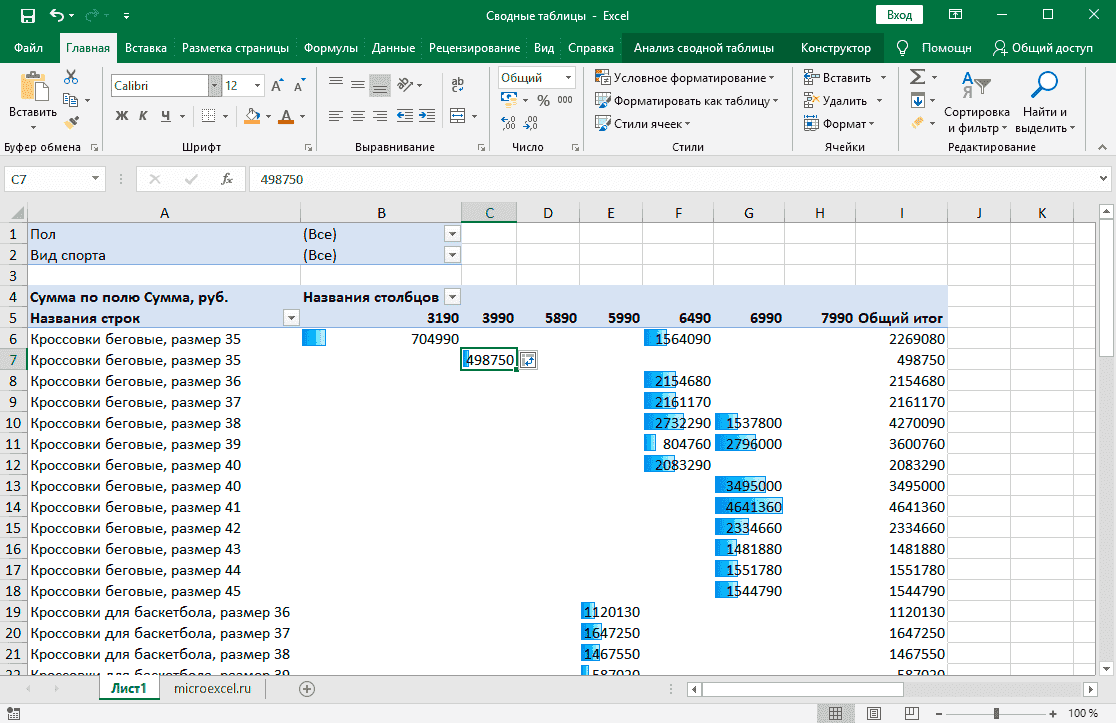
Task: Apply yellow fill color bucket
Action: [x=252, y=116]
